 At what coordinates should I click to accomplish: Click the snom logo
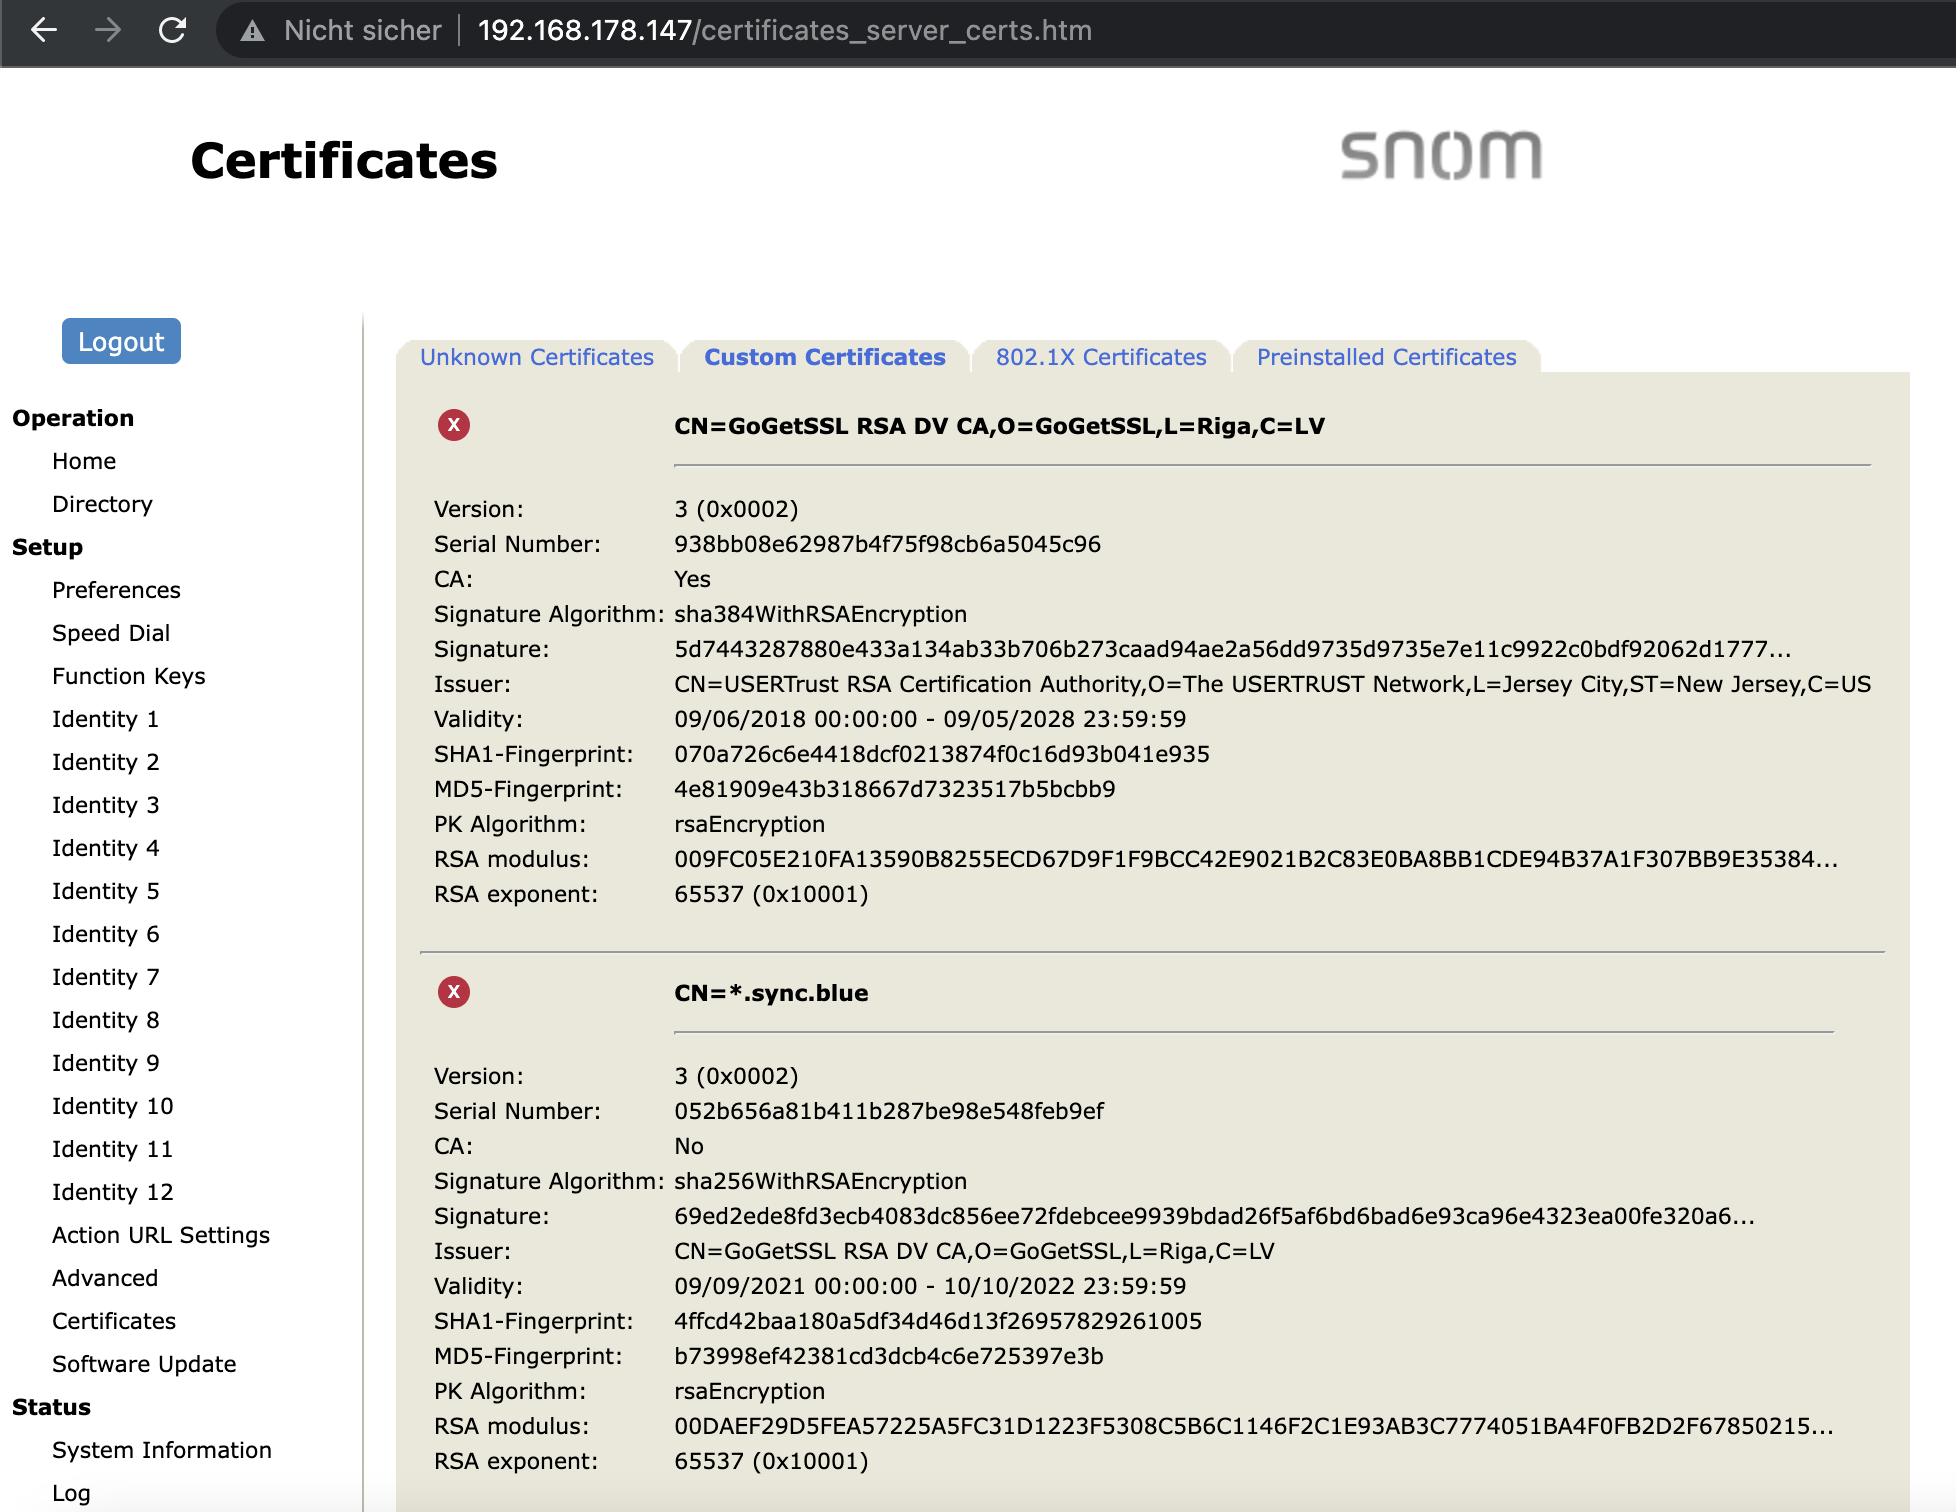click(1440, 155)
